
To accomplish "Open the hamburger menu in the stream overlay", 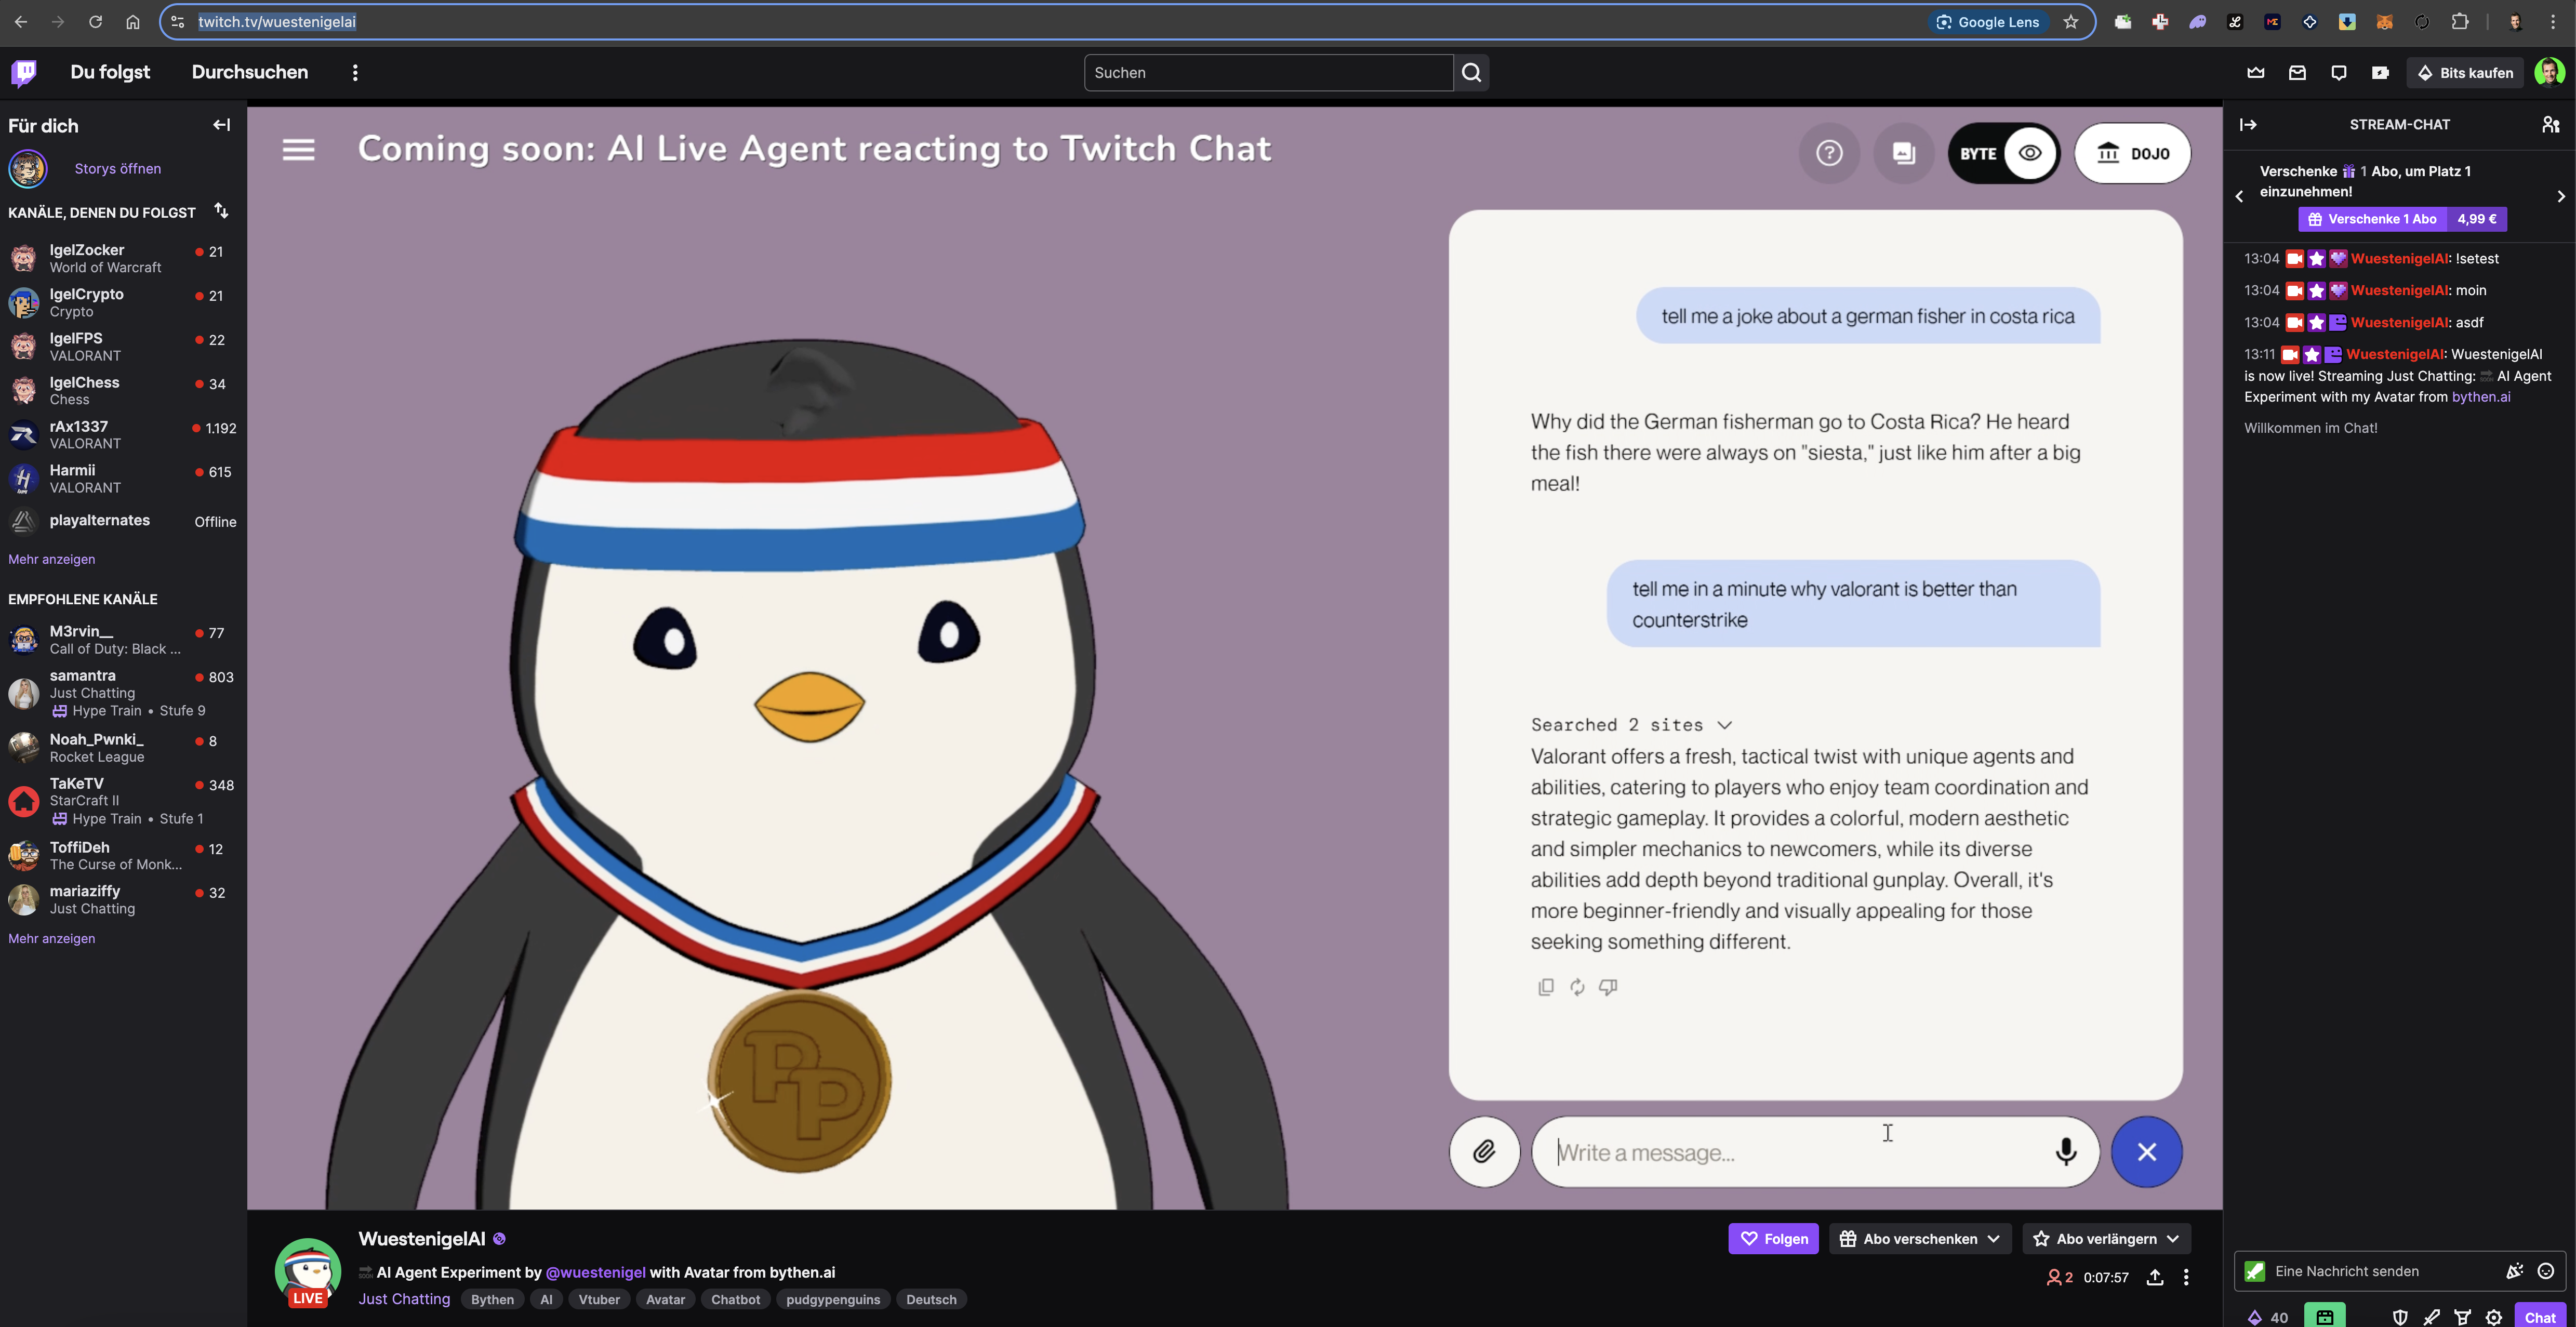I will [298, 150].
